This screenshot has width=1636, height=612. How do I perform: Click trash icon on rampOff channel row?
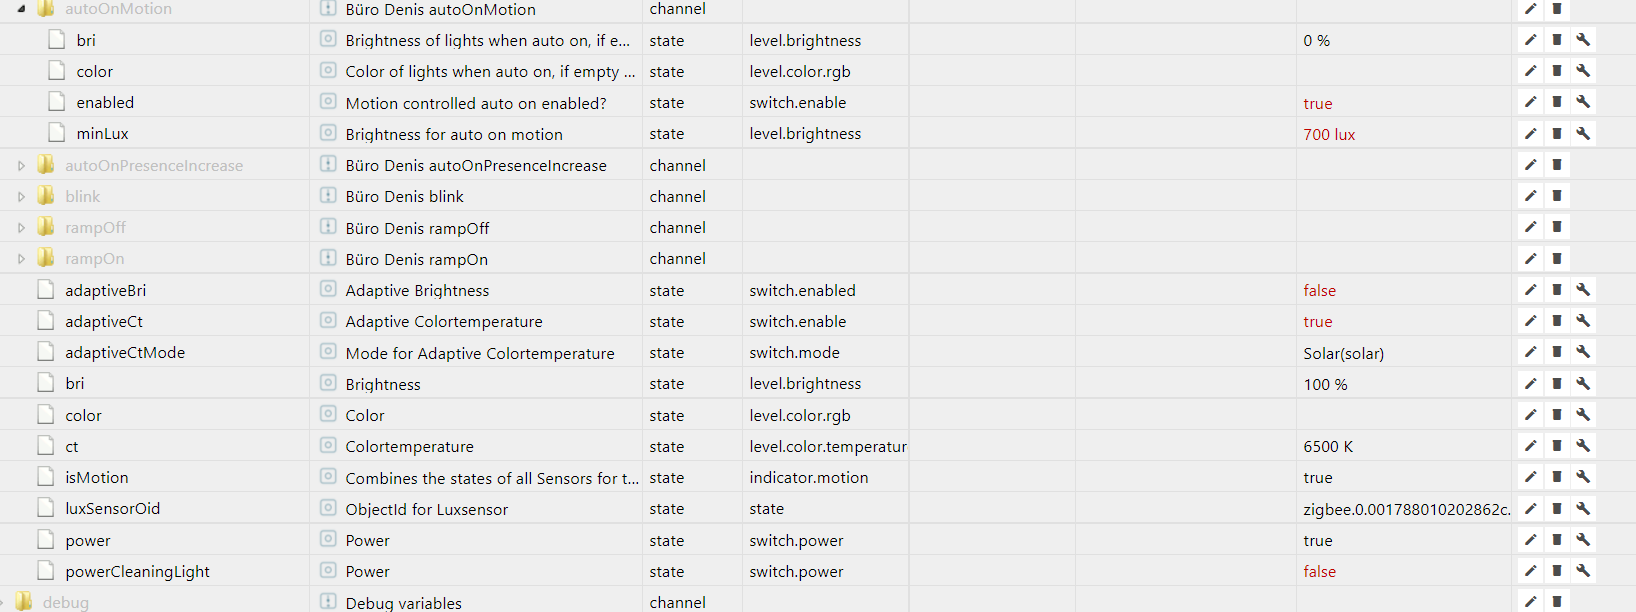coord(1557,227)
